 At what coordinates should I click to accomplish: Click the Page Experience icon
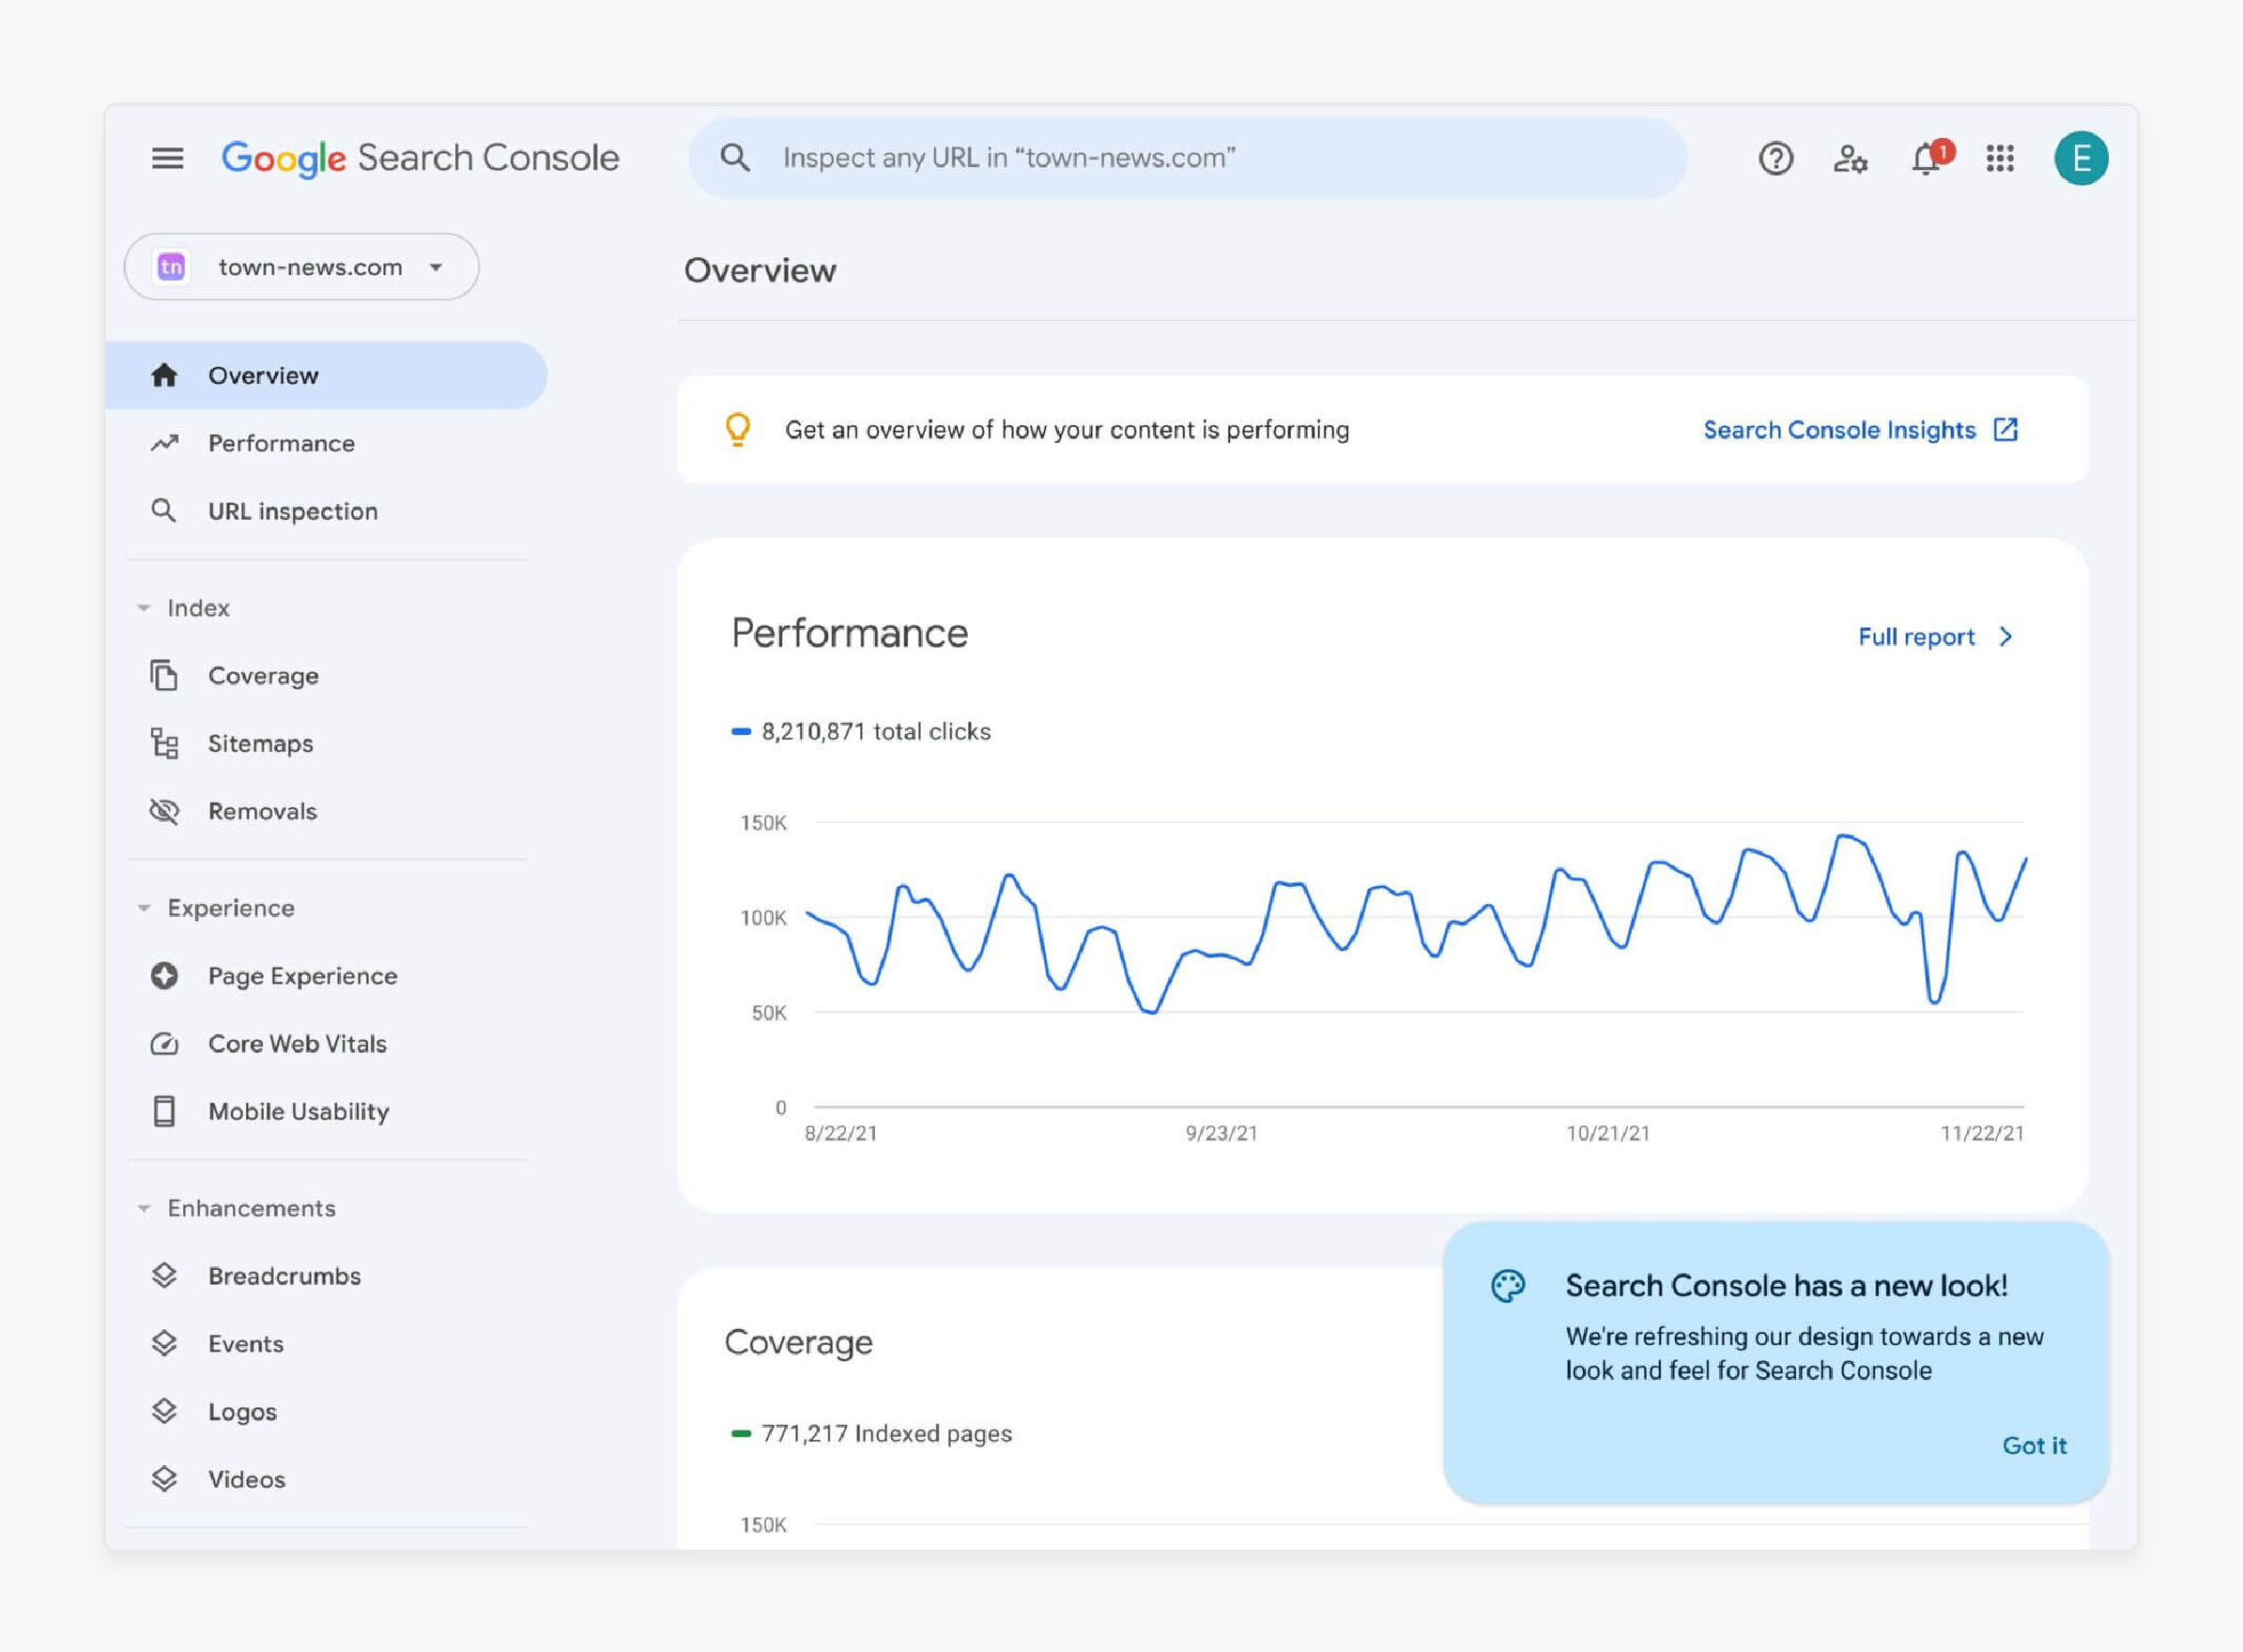coord(164,975)
